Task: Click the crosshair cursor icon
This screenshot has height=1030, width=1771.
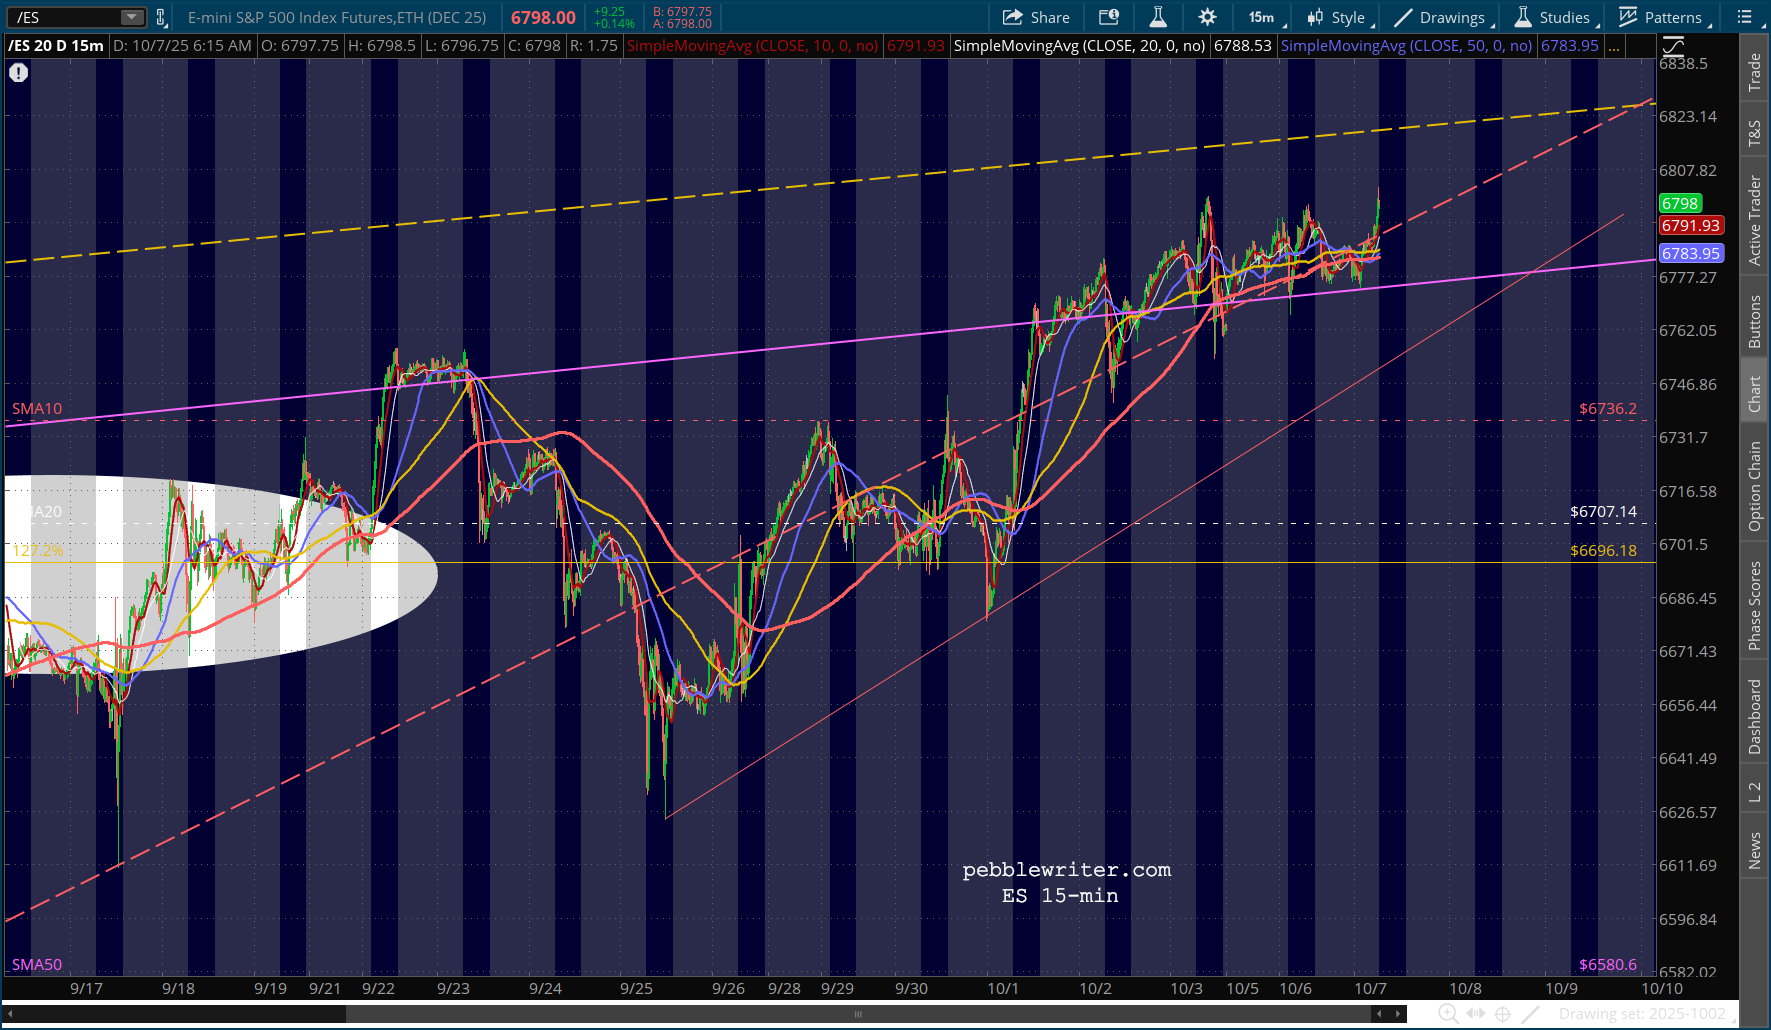Action: pyautogui.click(x=1502, y=1014)
